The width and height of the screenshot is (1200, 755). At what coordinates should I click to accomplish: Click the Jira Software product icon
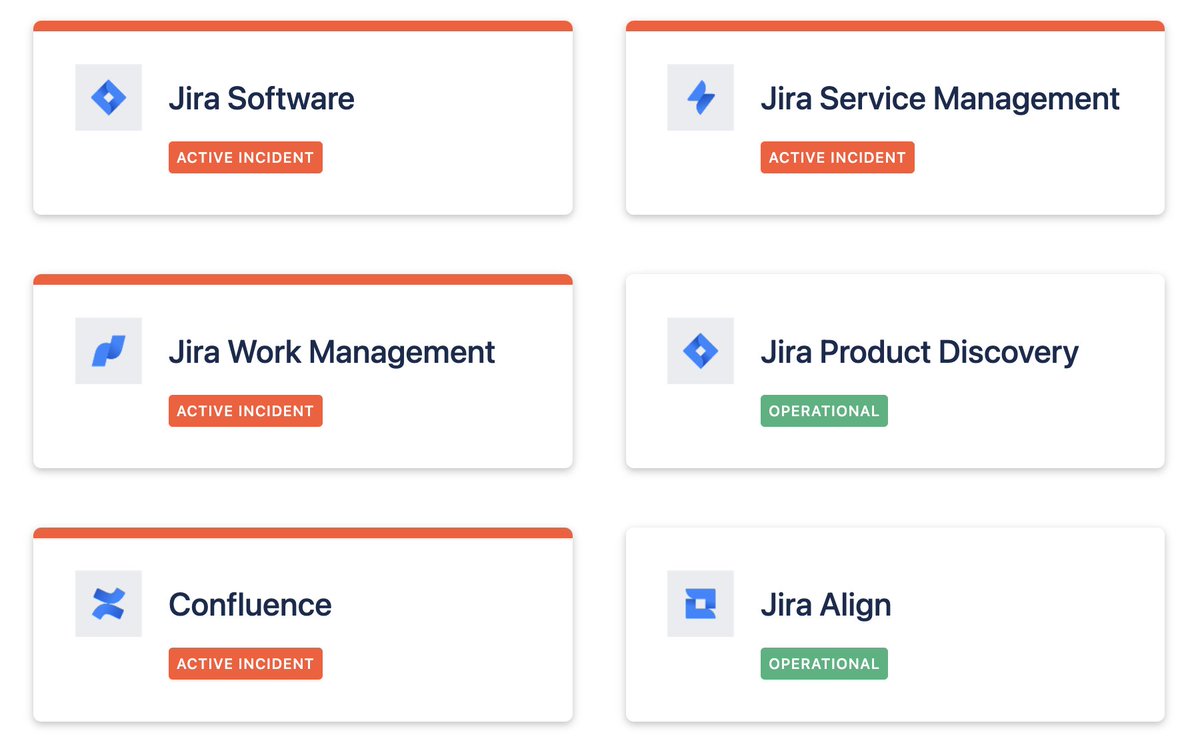click(108, 97)
